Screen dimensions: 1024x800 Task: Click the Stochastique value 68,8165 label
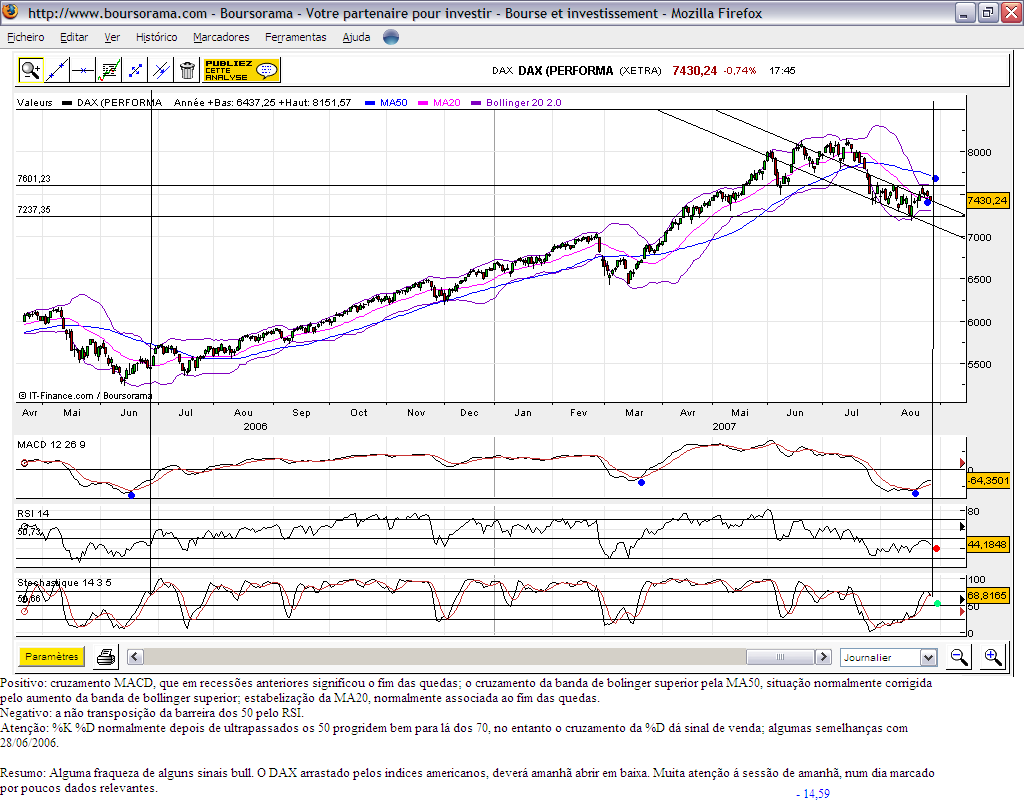(987, 596)
